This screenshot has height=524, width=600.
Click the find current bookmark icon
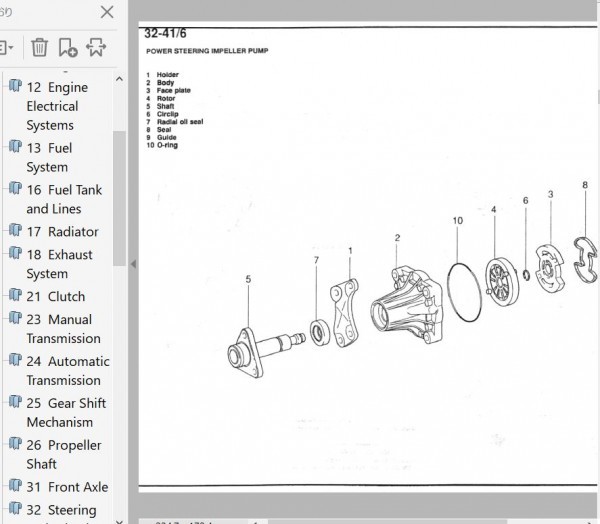point(96,47)
